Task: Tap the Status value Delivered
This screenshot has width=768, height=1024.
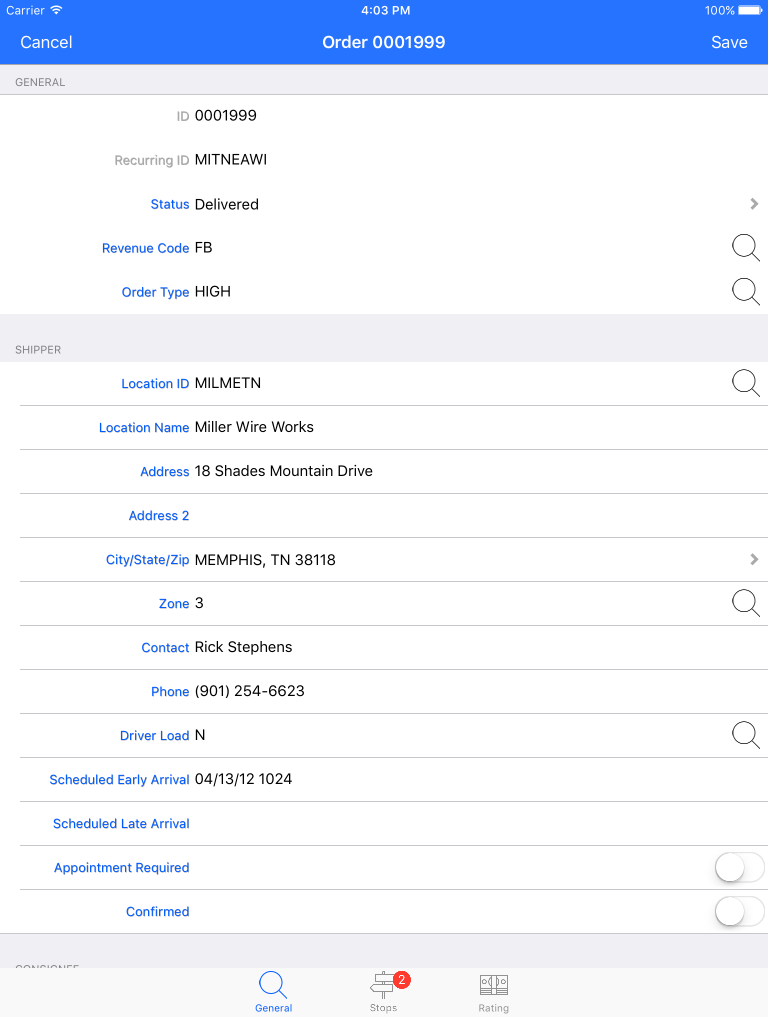Action: coord(227,204)
